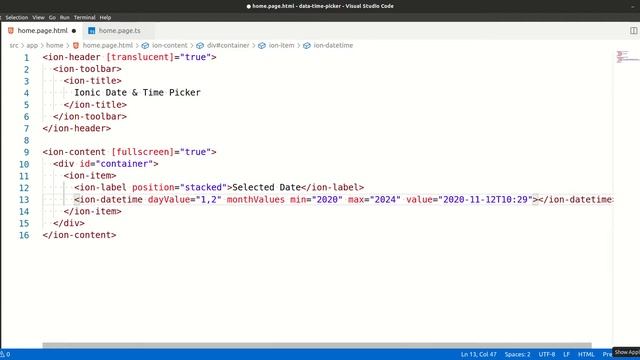Click the minimap code preview
This screenshot has width=640, height=360.
coord(627,57)
